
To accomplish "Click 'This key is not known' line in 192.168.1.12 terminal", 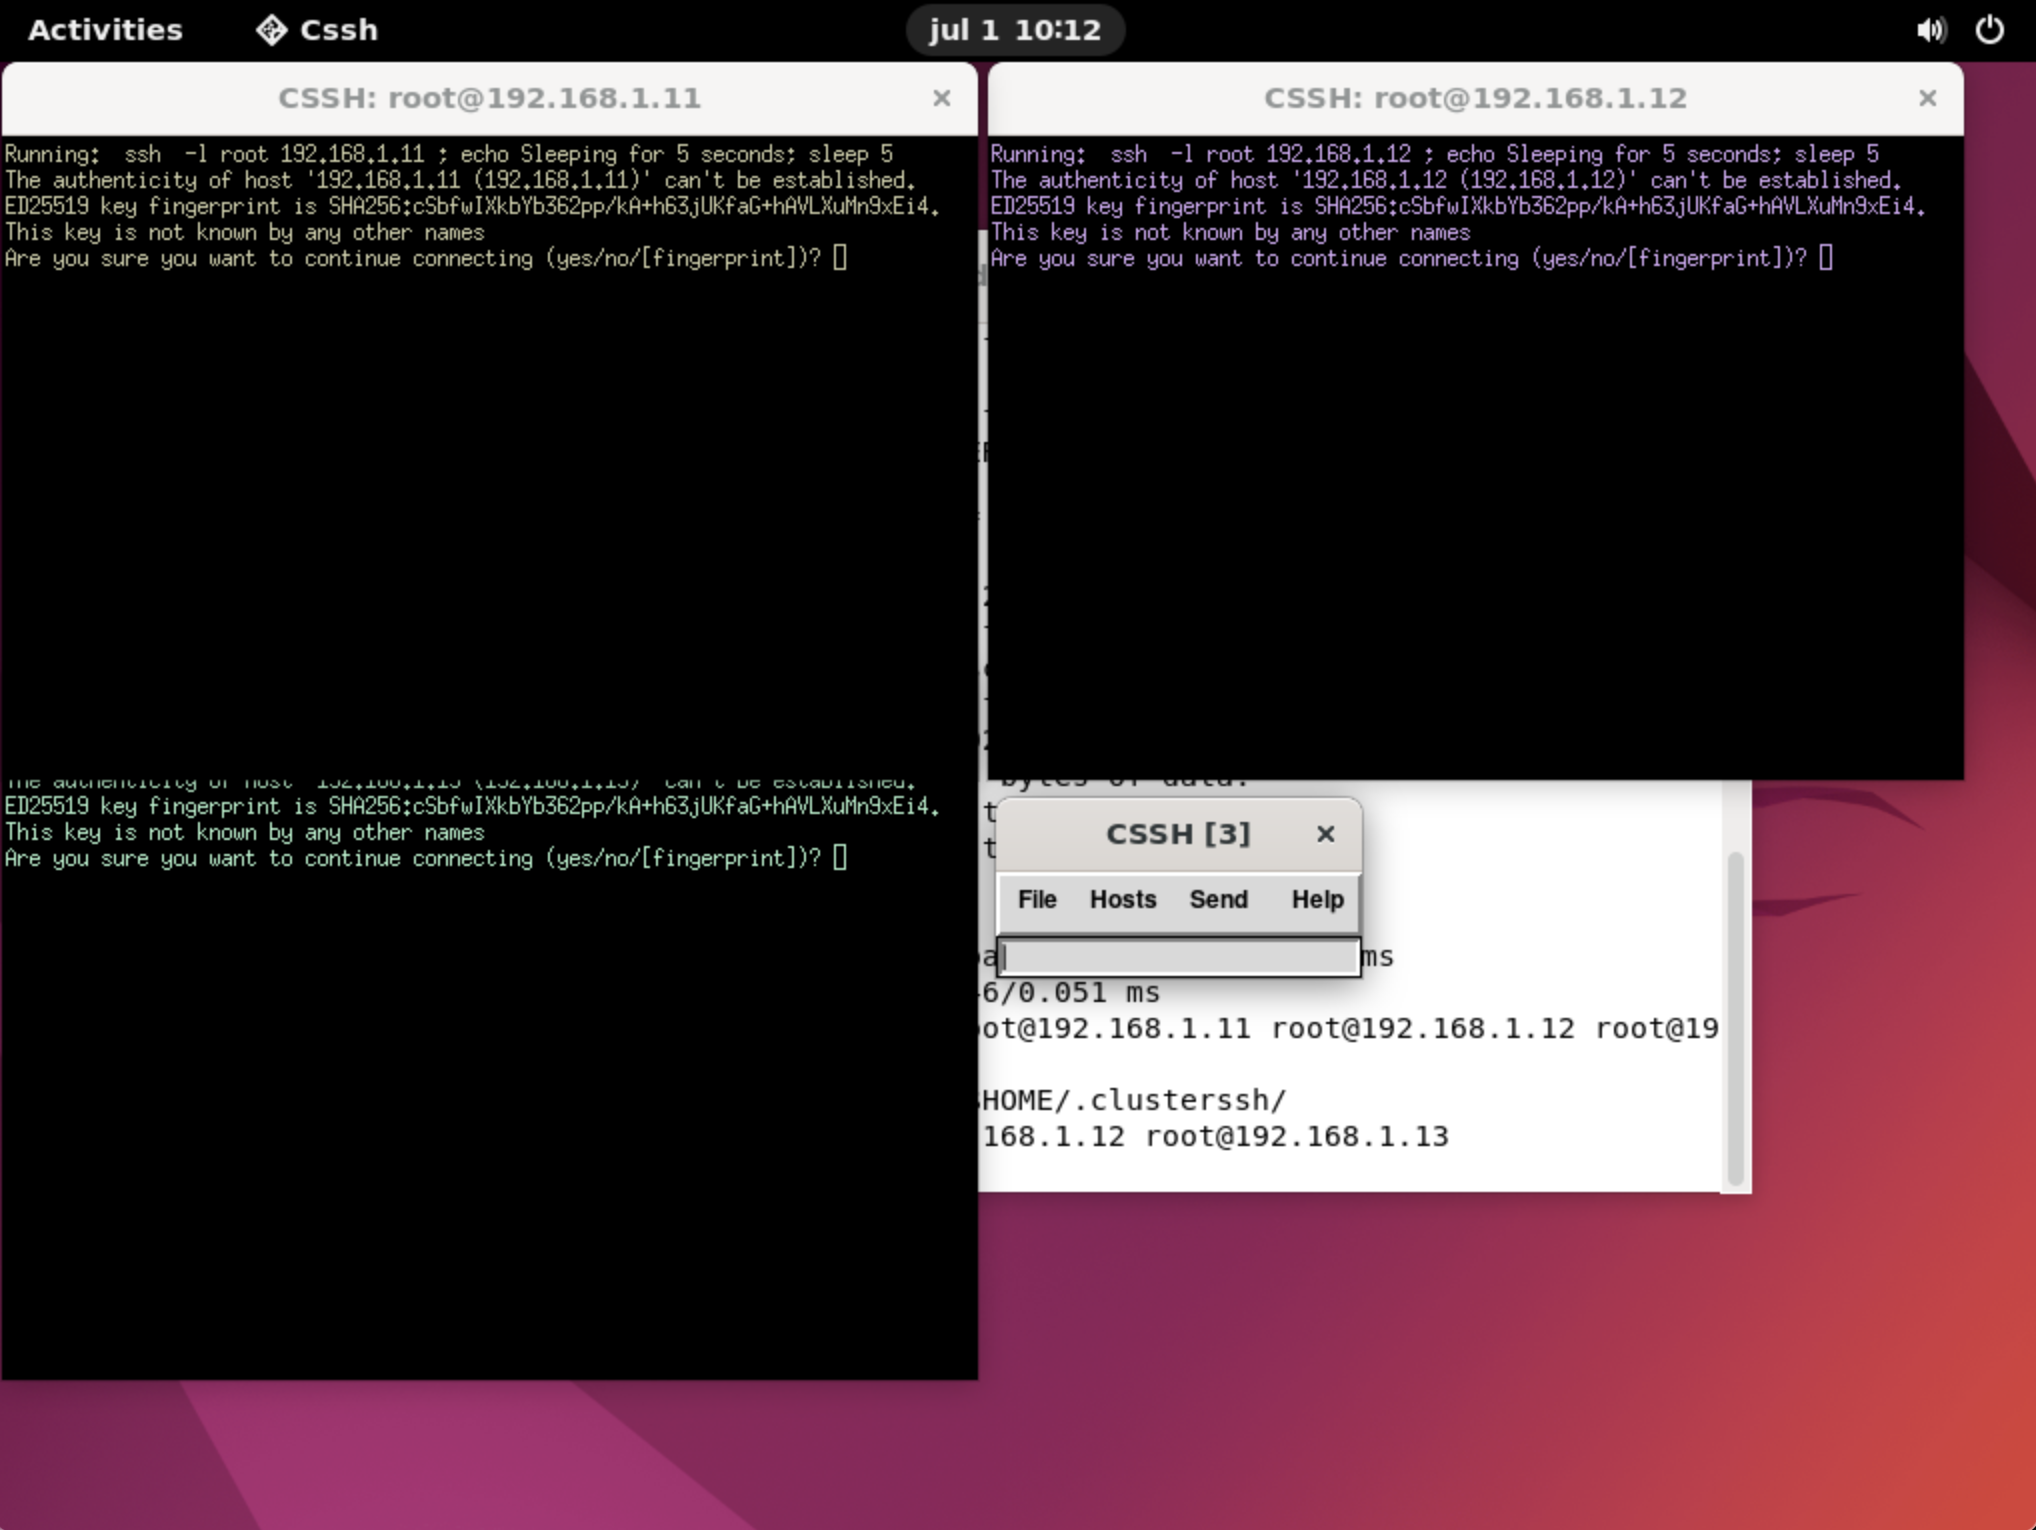I will pyautogui.click(x=1230, y=232).
